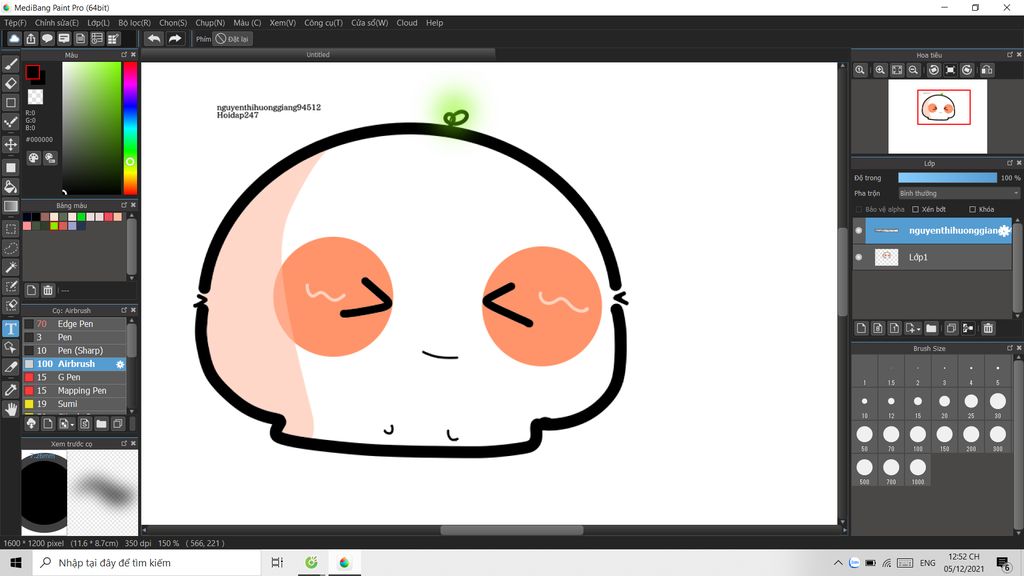Viewport: 1024px width, 576px height.
Task: Delete palette color with trash icon
Action: [x=48, y=290]
